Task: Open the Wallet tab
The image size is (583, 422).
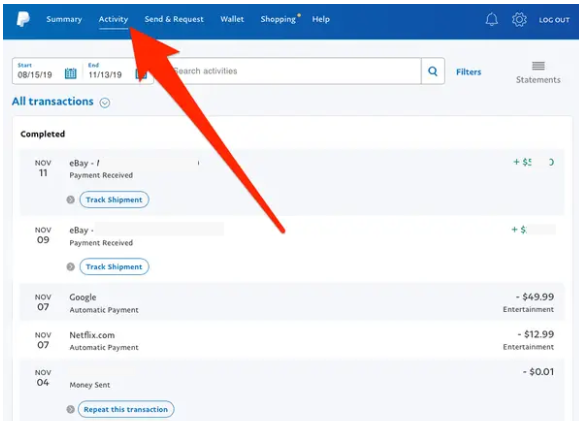Action: [232, 19]
